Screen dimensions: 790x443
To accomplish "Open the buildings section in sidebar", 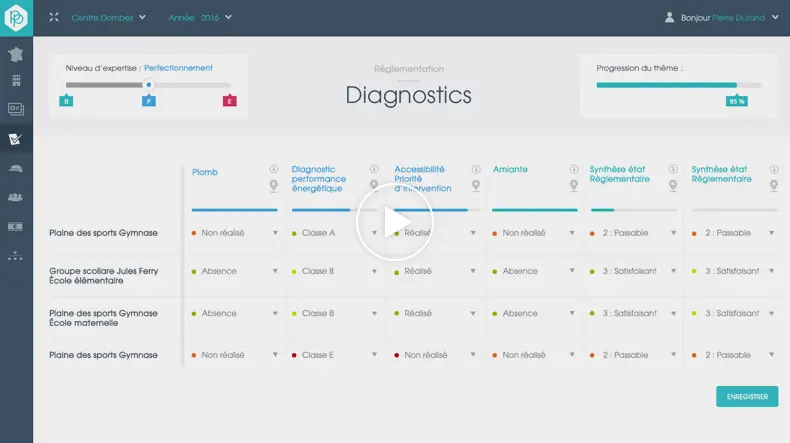I will click(x=16, y=81).
